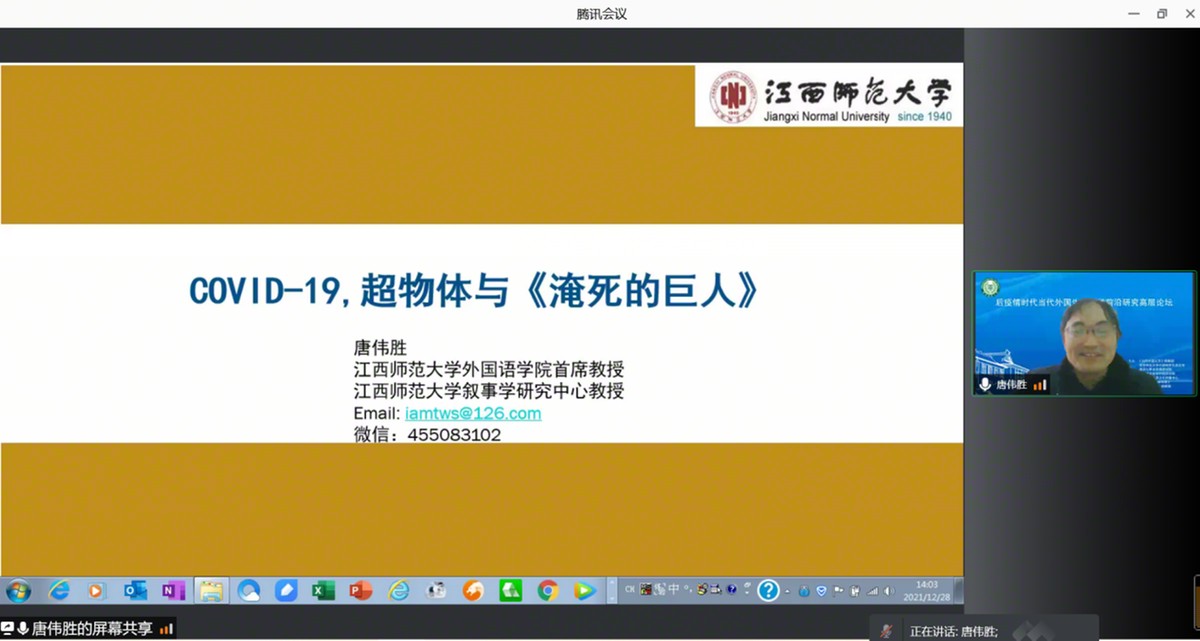
Task: Click the 正在讲话: 唐伟胜 speaking indicator
Action: (953, 632)
